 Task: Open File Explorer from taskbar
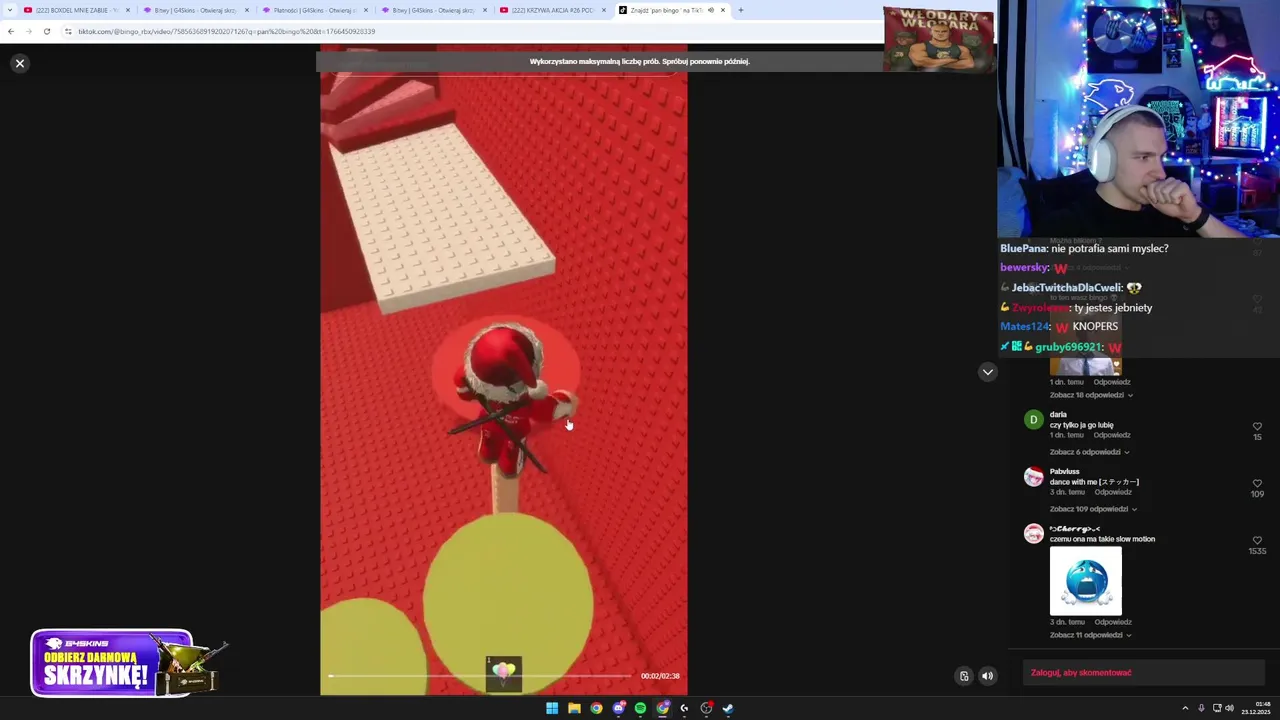pos(574,708)
